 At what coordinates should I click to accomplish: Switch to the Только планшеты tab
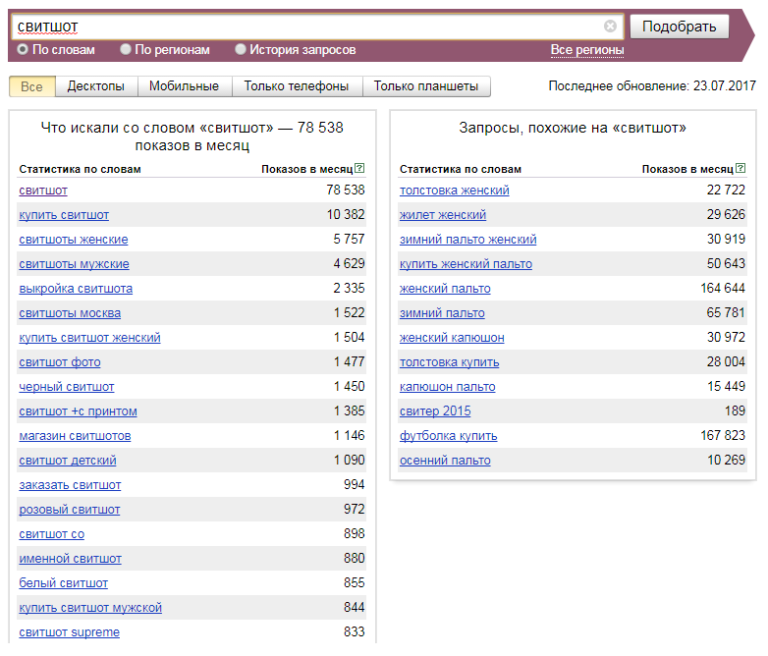(x=426, y=86)
